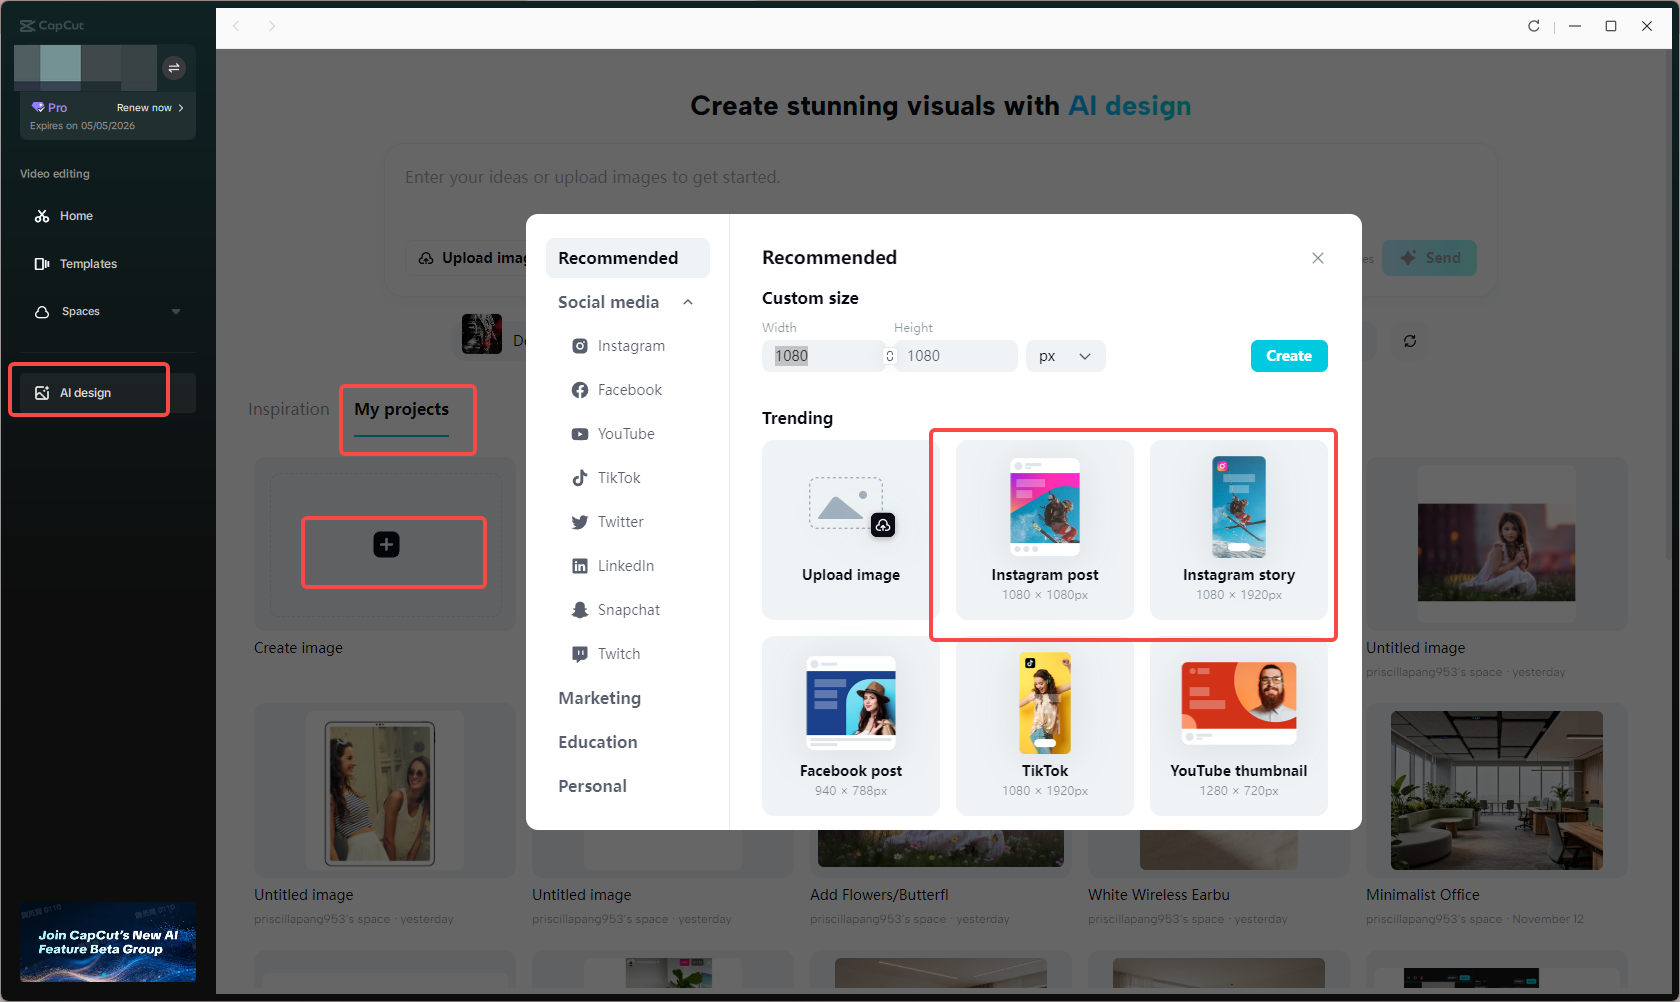Image resolution: width=1680 pixels, height=1002 pixels.
Task: Open the Renew now link
Action: tap(145, 107)
